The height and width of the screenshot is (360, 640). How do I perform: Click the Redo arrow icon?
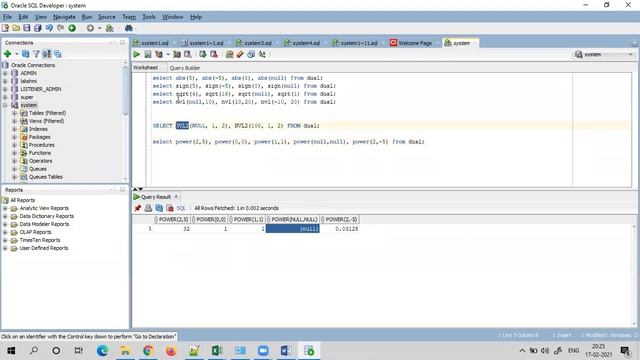click(x=60, y=28)
